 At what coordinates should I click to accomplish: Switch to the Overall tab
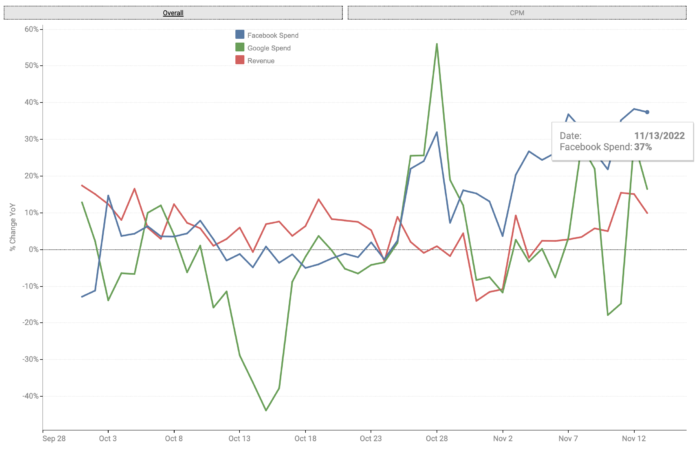pos(173,13)
